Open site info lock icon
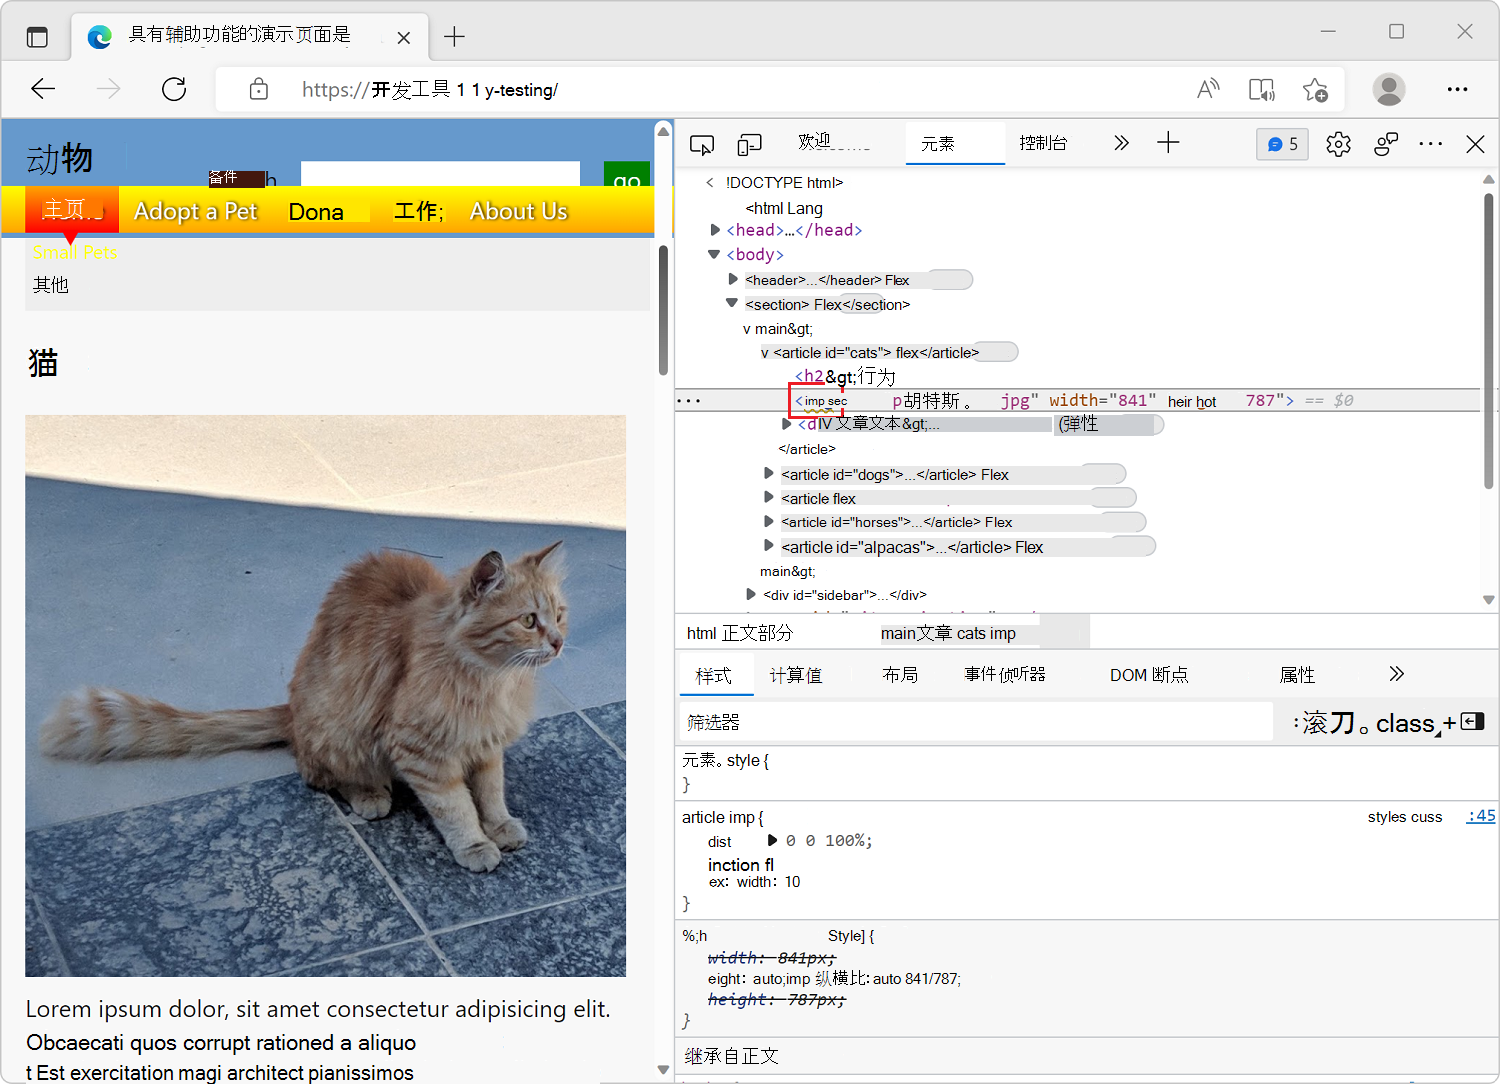The width and height of the screenshot is (1500, 1084). click(x=258, y=89)
